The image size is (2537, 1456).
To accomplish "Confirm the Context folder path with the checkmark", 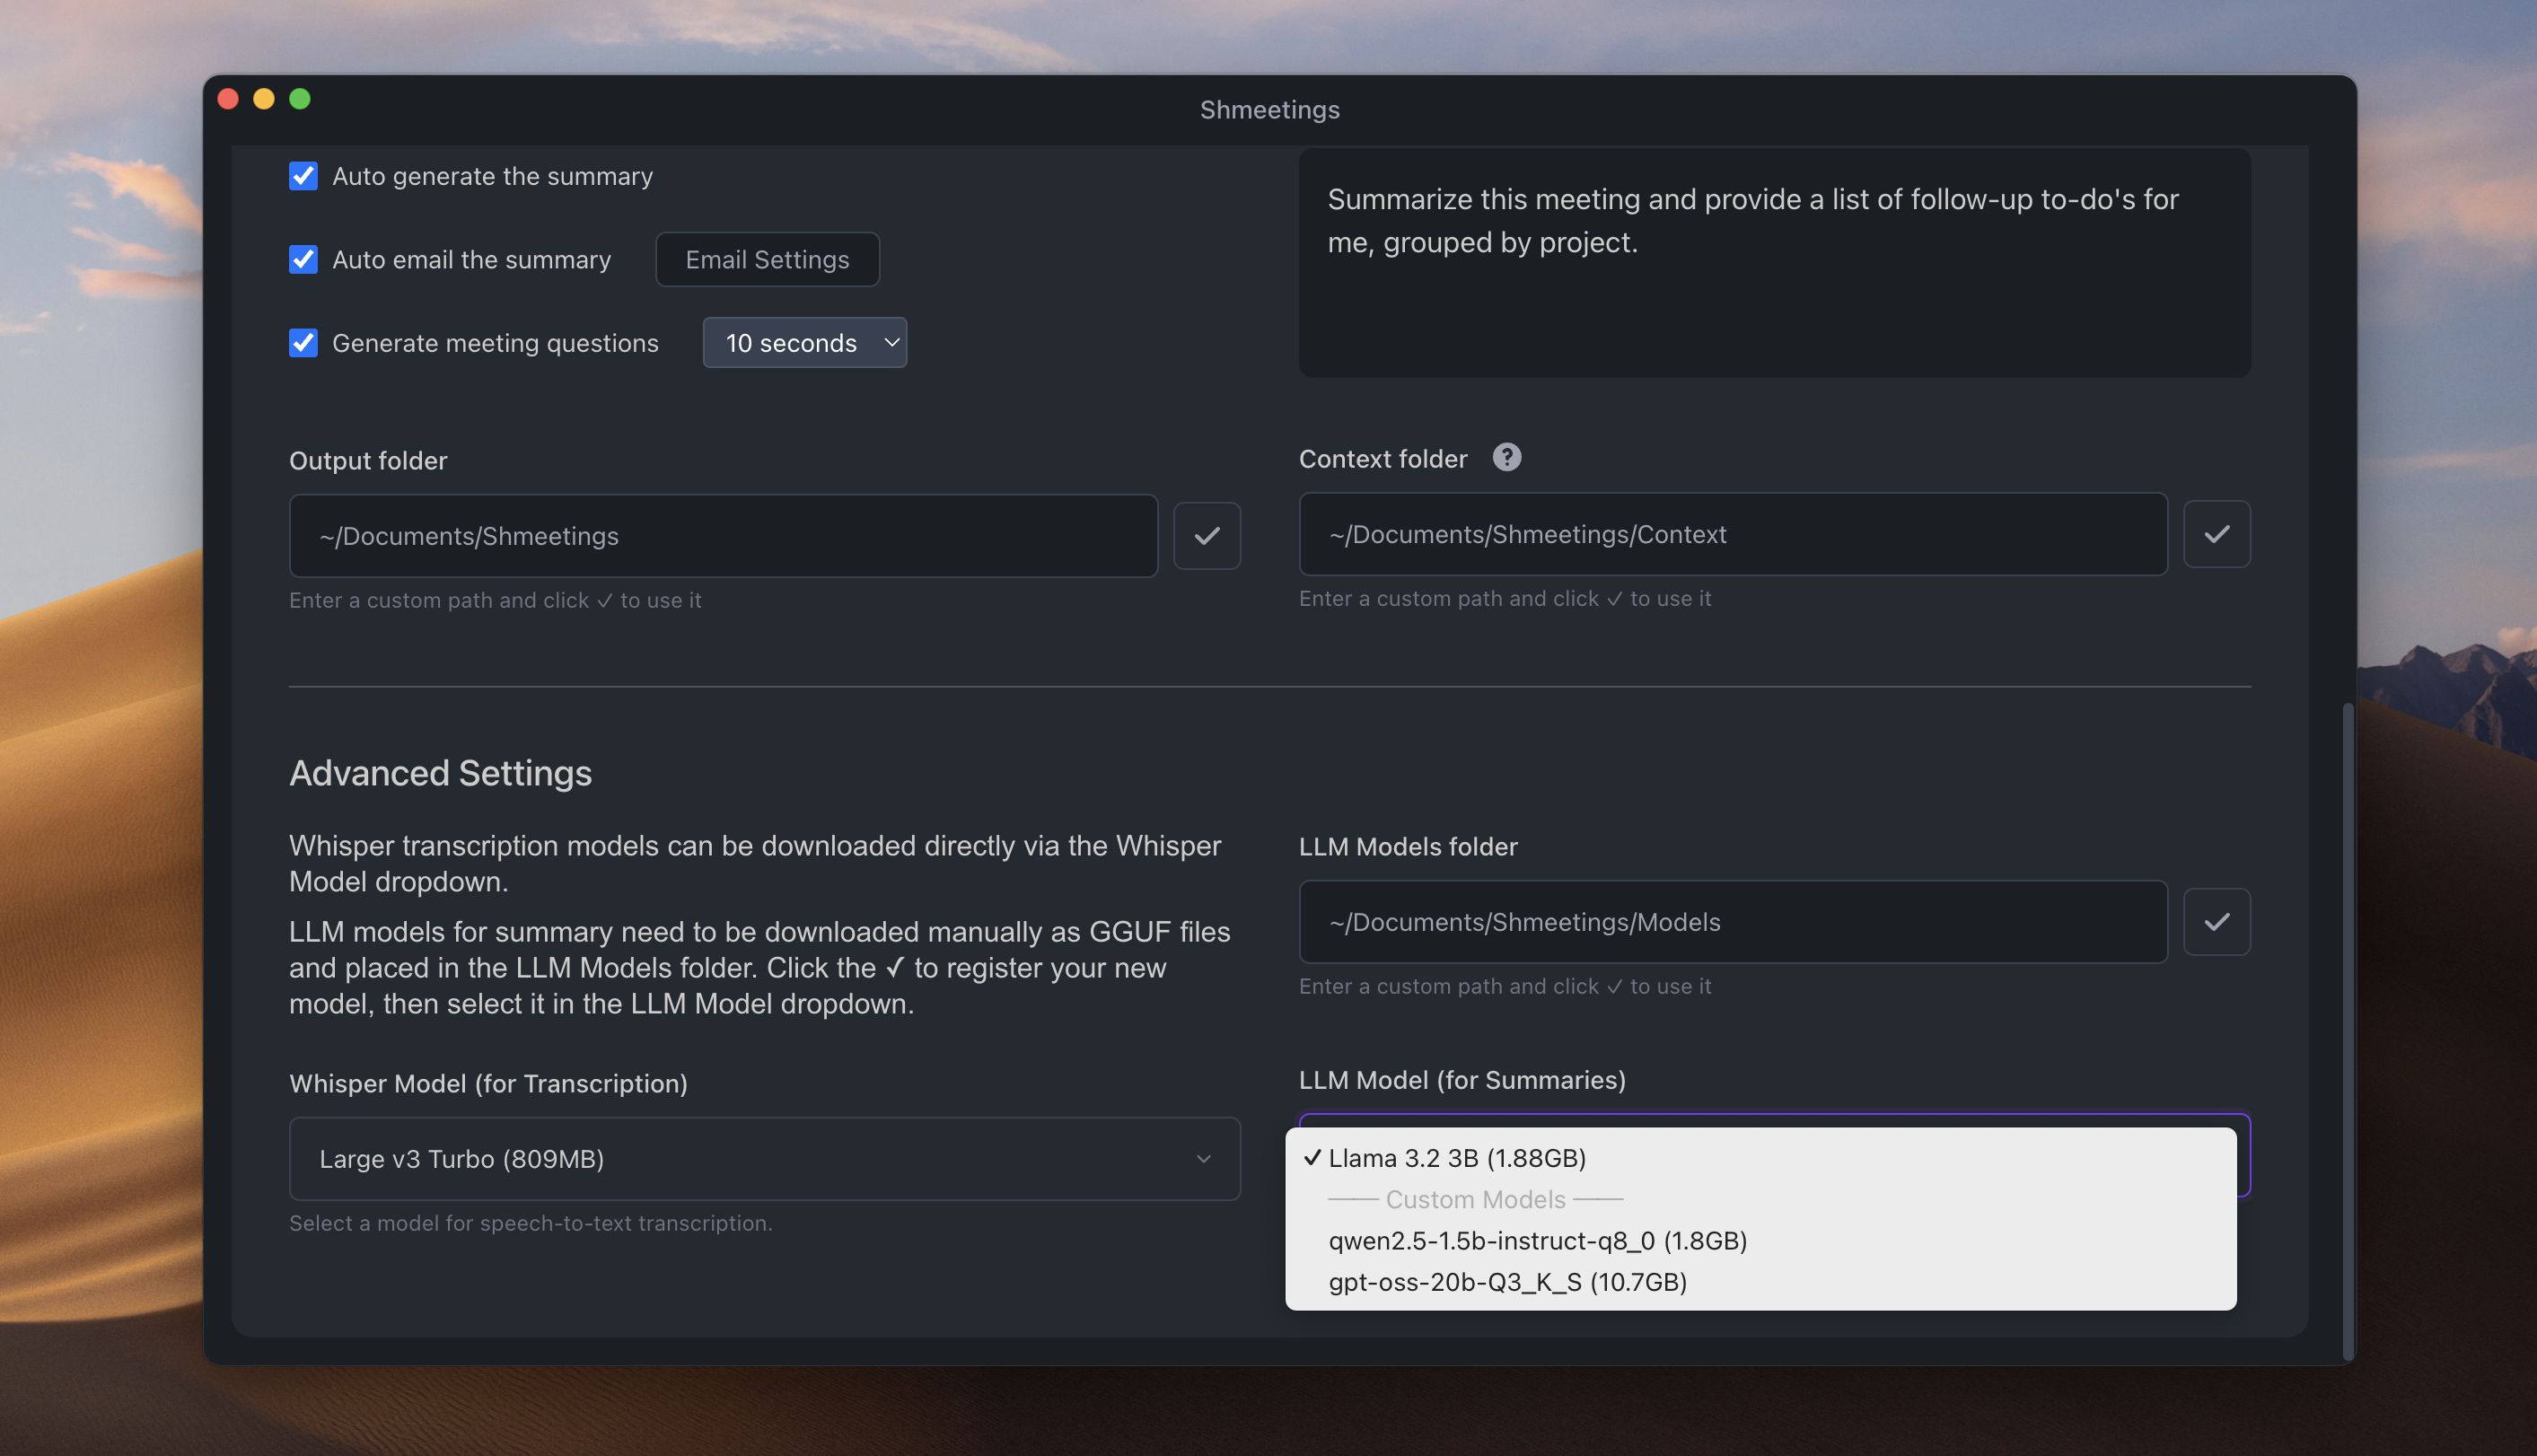I will (2216, 533).
